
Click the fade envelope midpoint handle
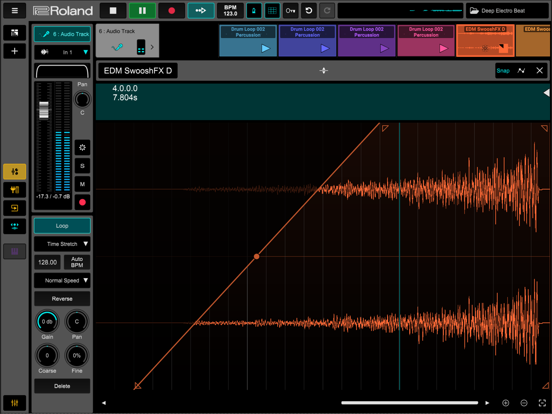(257, 256)
